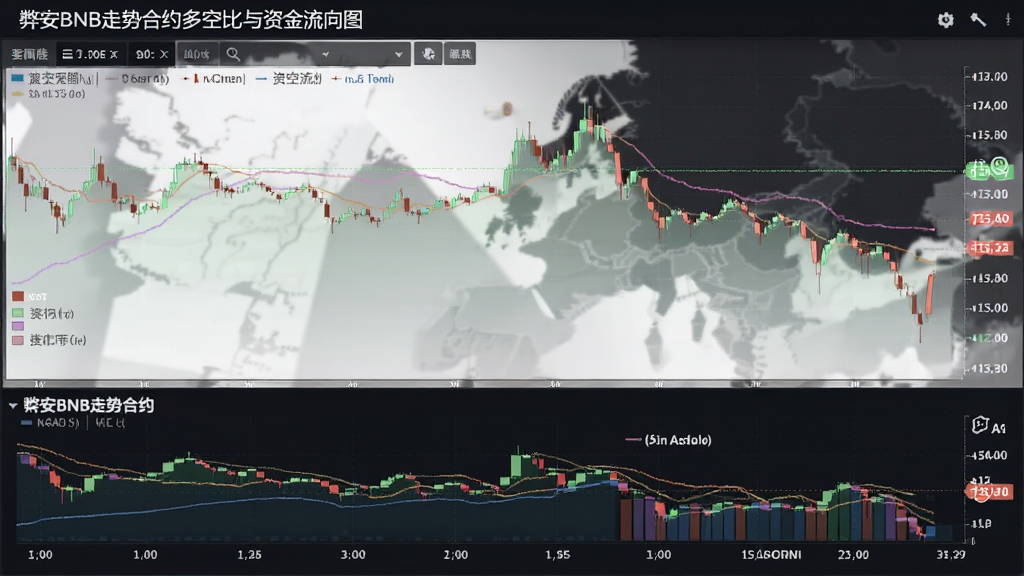Image resolution: width=1024 pixels, height=576 pixels.
Task: Click the search magnifier icon in toolbar
Action: coord(233,54)
